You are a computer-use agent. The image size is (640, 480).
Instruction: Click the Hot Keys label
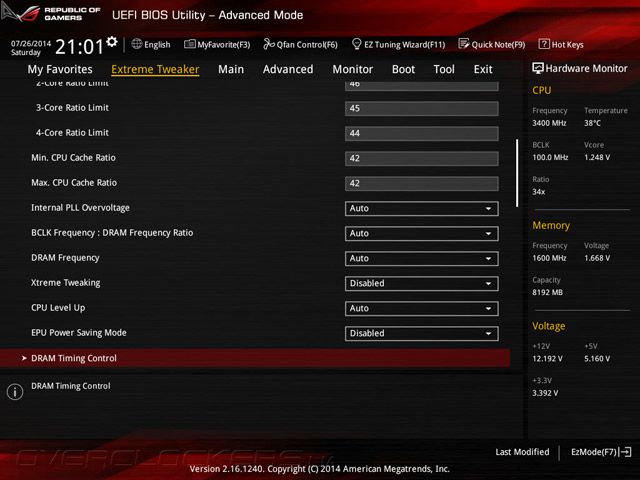tap(568, 44)
